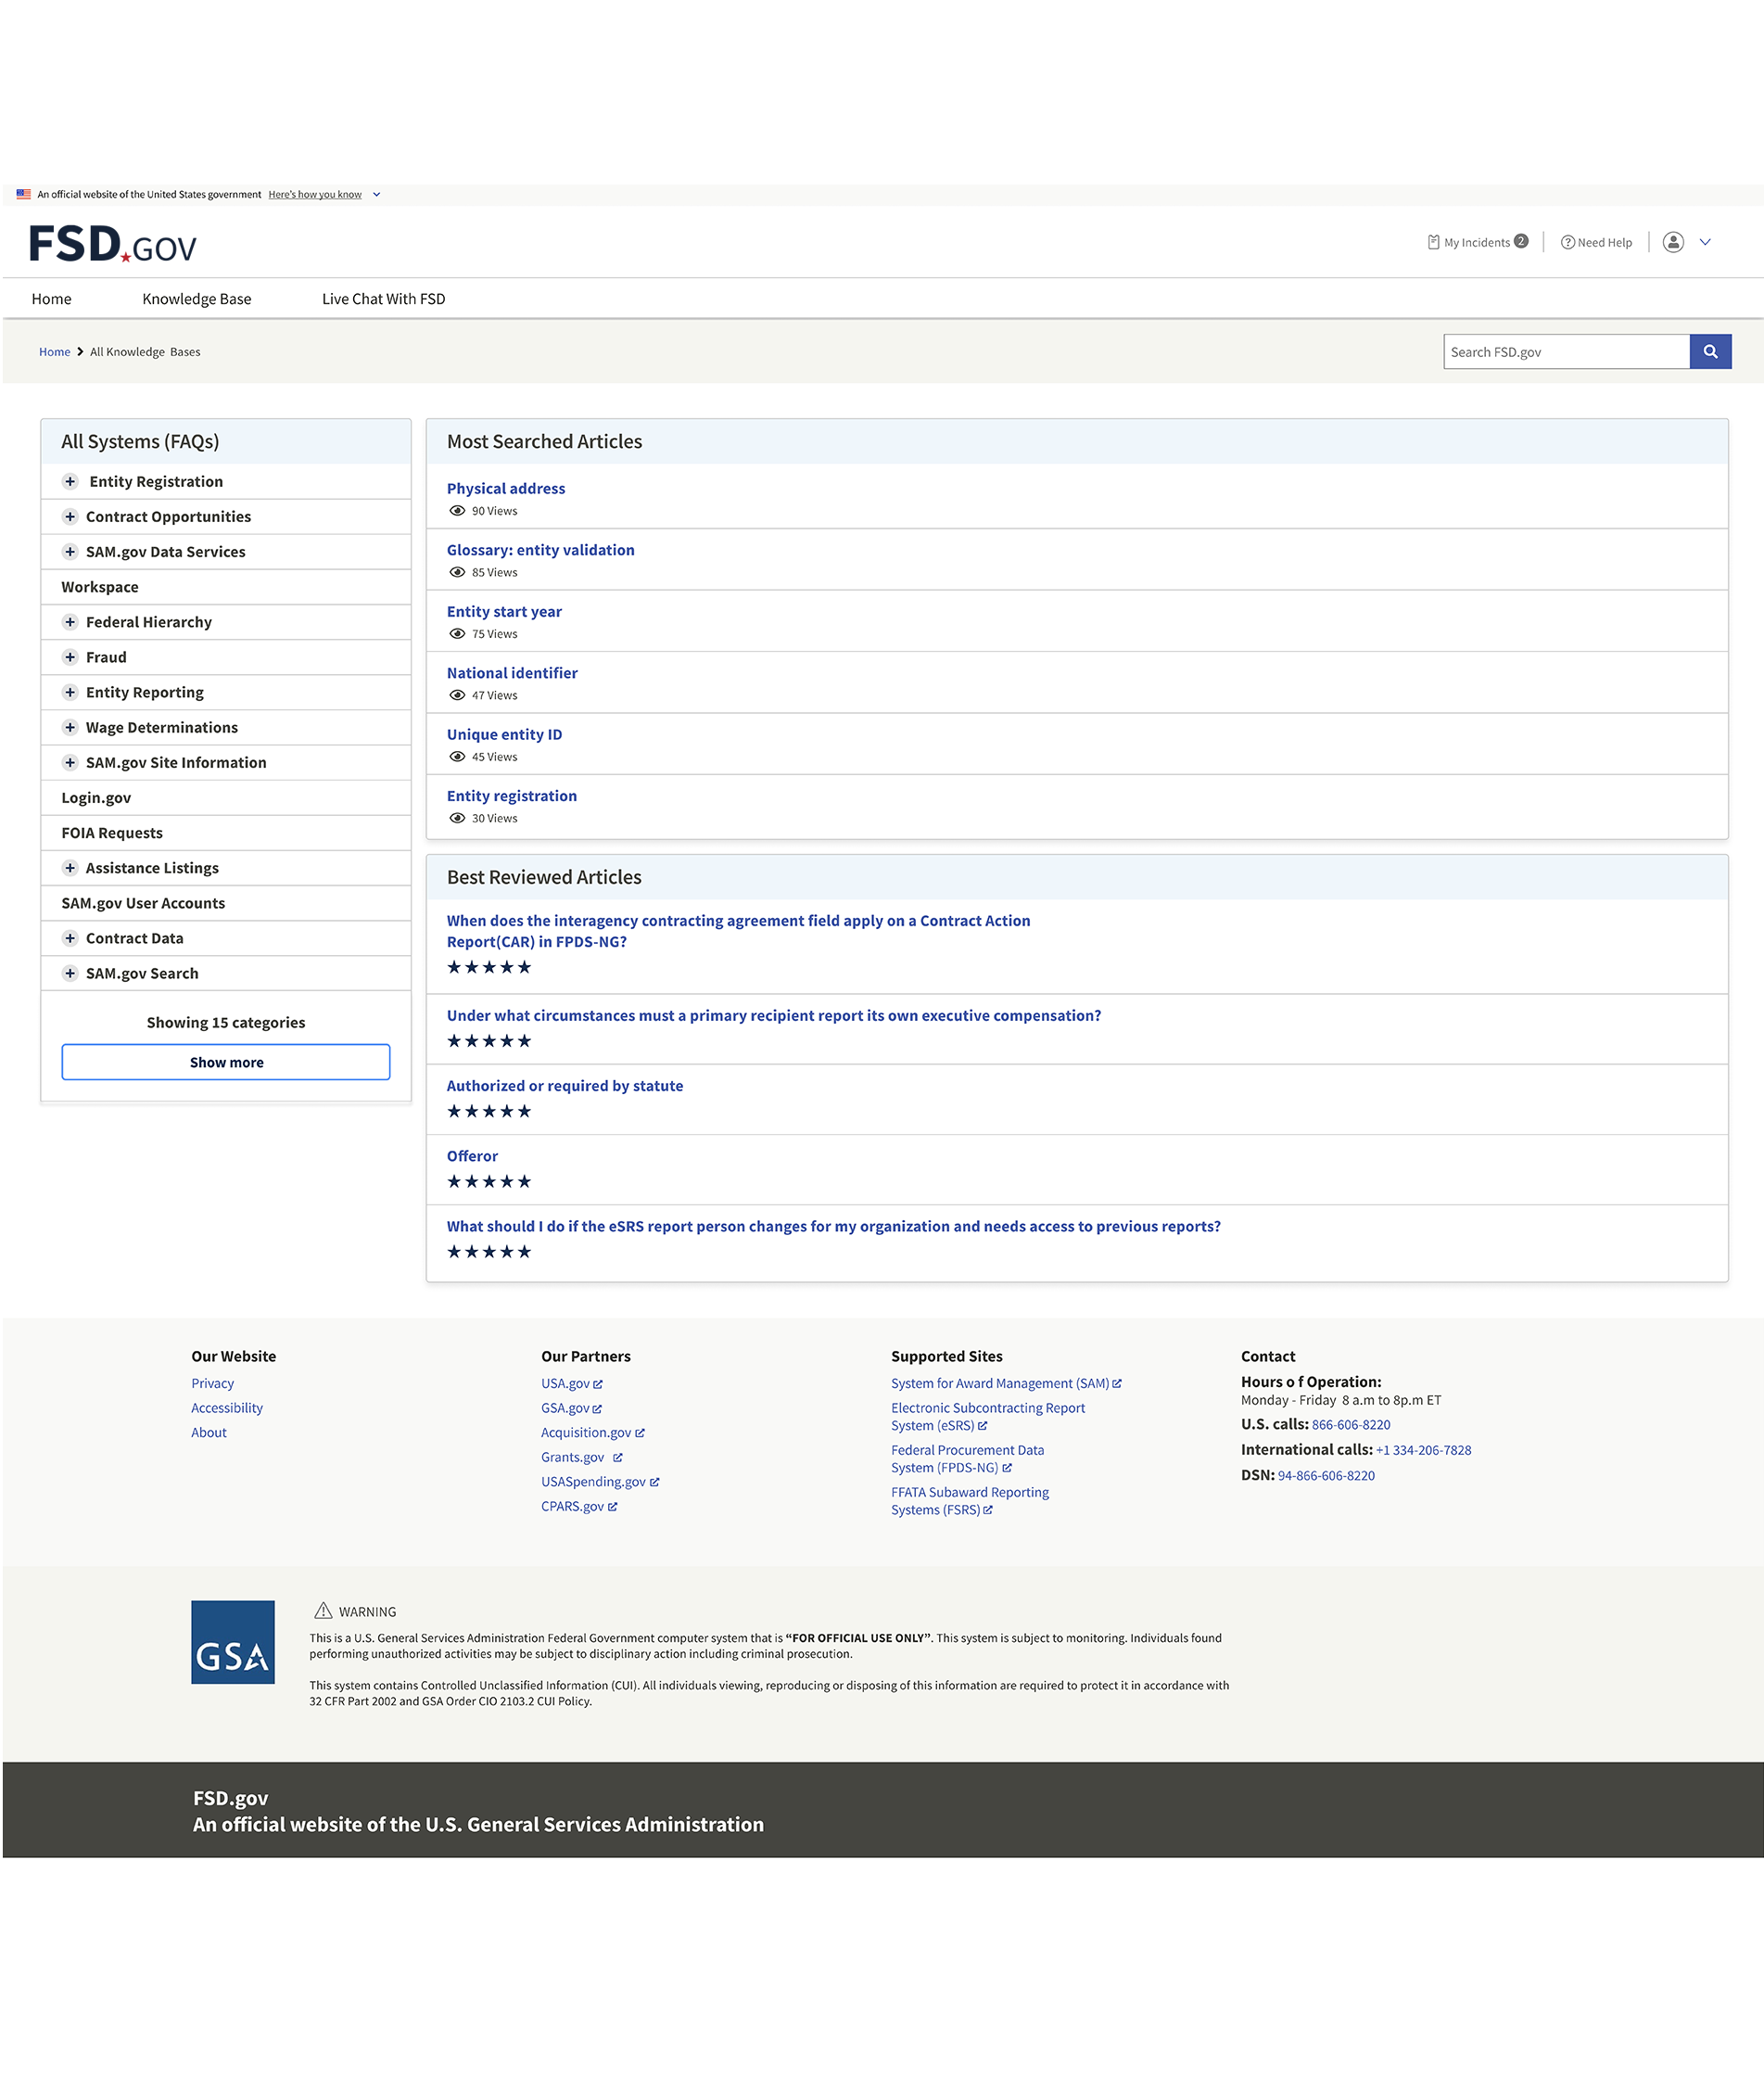Click the Show more button
This screenshot has width=1764, height=2076.
click(x=226, y=1062)
